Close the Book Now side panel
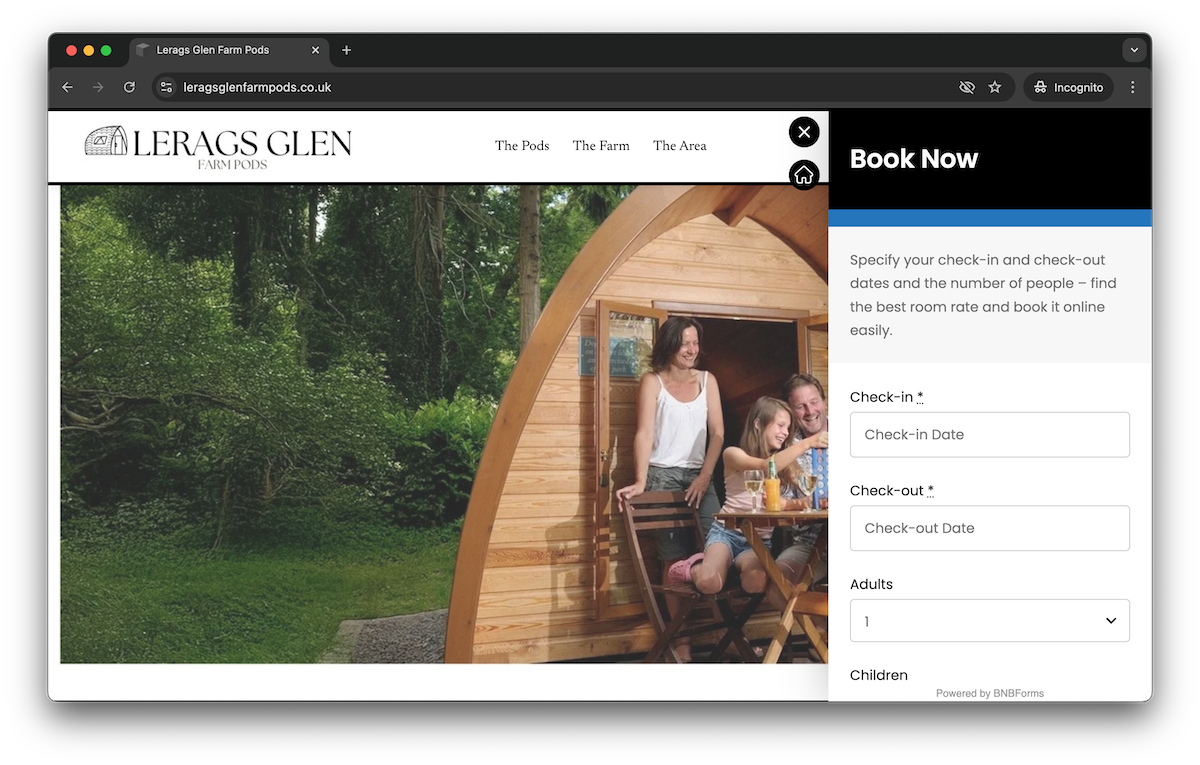Screen dimensions: 1200x765 (x=804, y=132)
